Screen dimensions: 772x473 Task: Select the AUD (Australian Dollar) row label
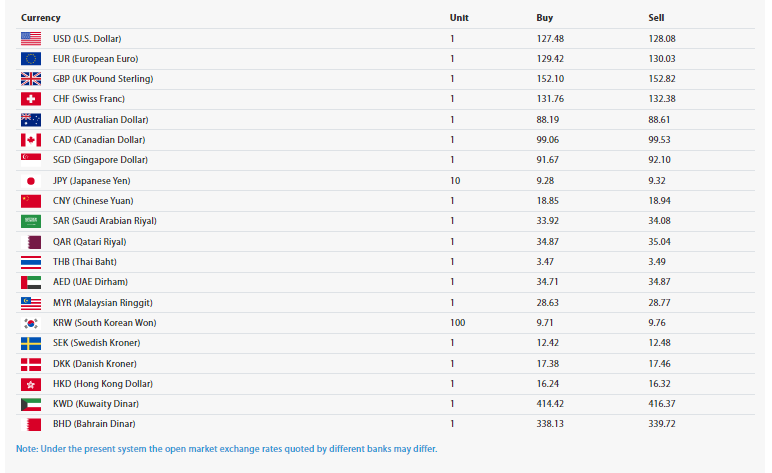[98, 120]
